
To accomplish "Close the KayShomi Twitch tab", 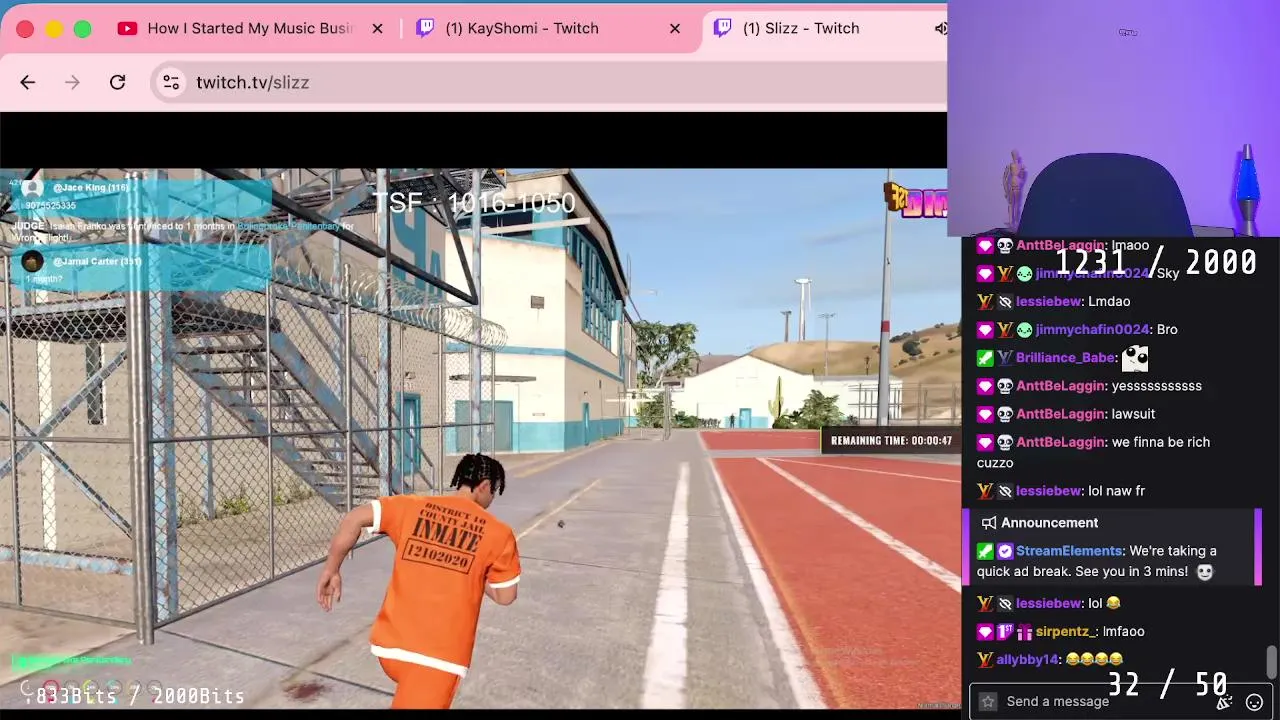I will (x=675, y=28).
